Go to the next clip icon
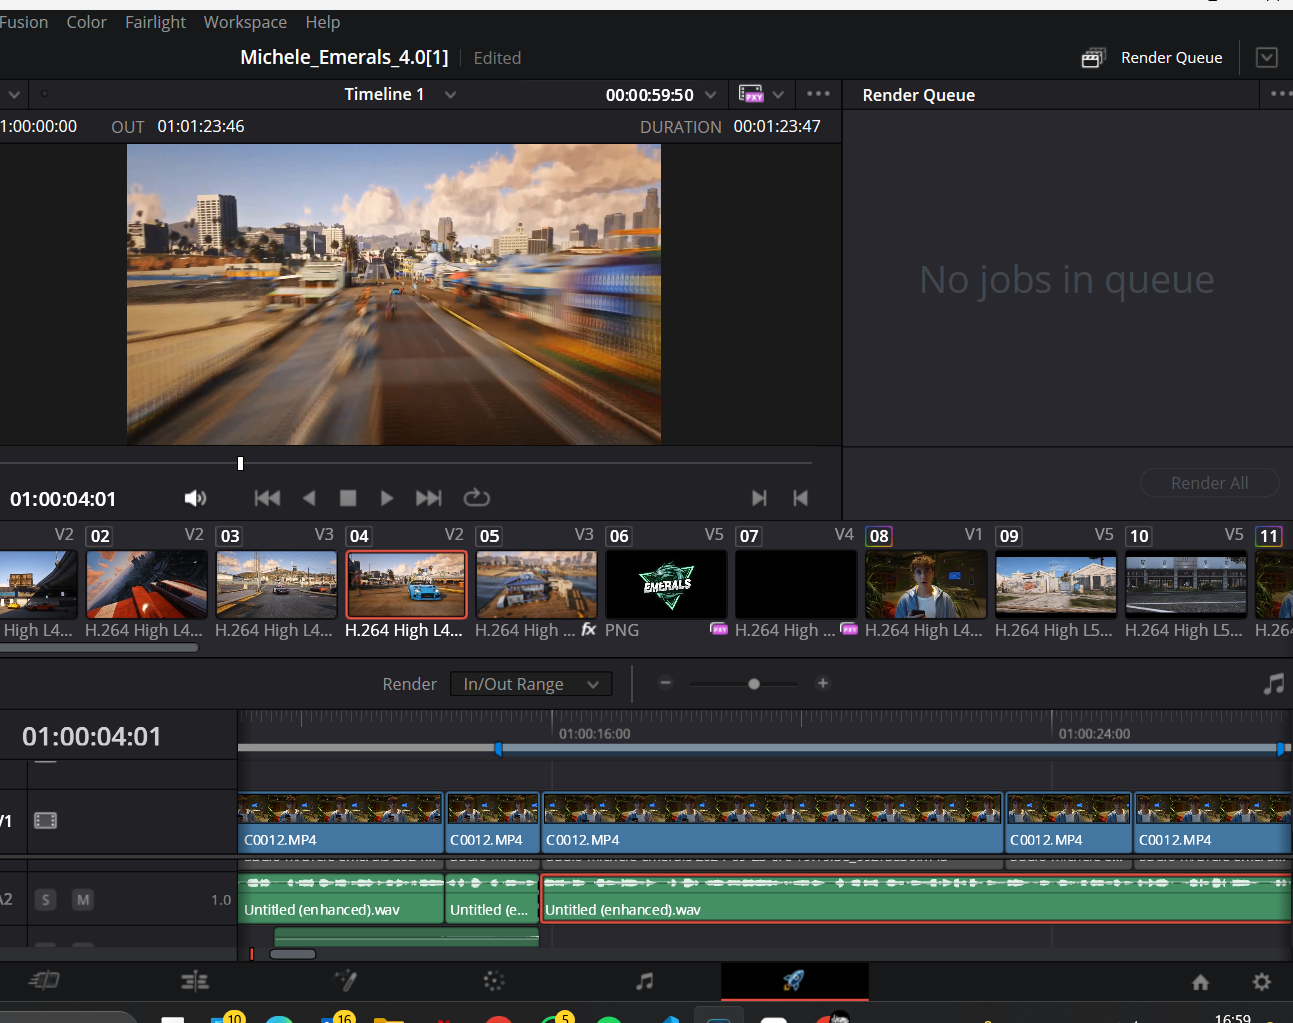 click(x=759, y=498)
